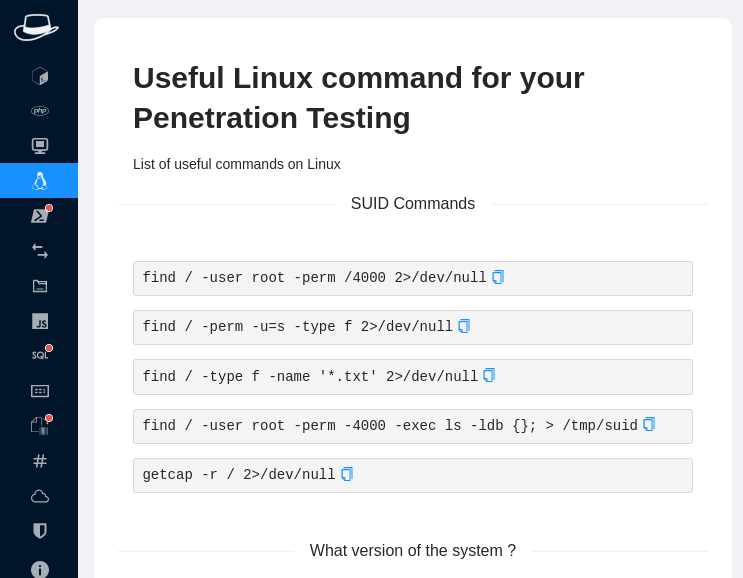Click the hat logo in sidebar
Image resolution: width=743 pixels, height=578 pixels.
(36, 27)
